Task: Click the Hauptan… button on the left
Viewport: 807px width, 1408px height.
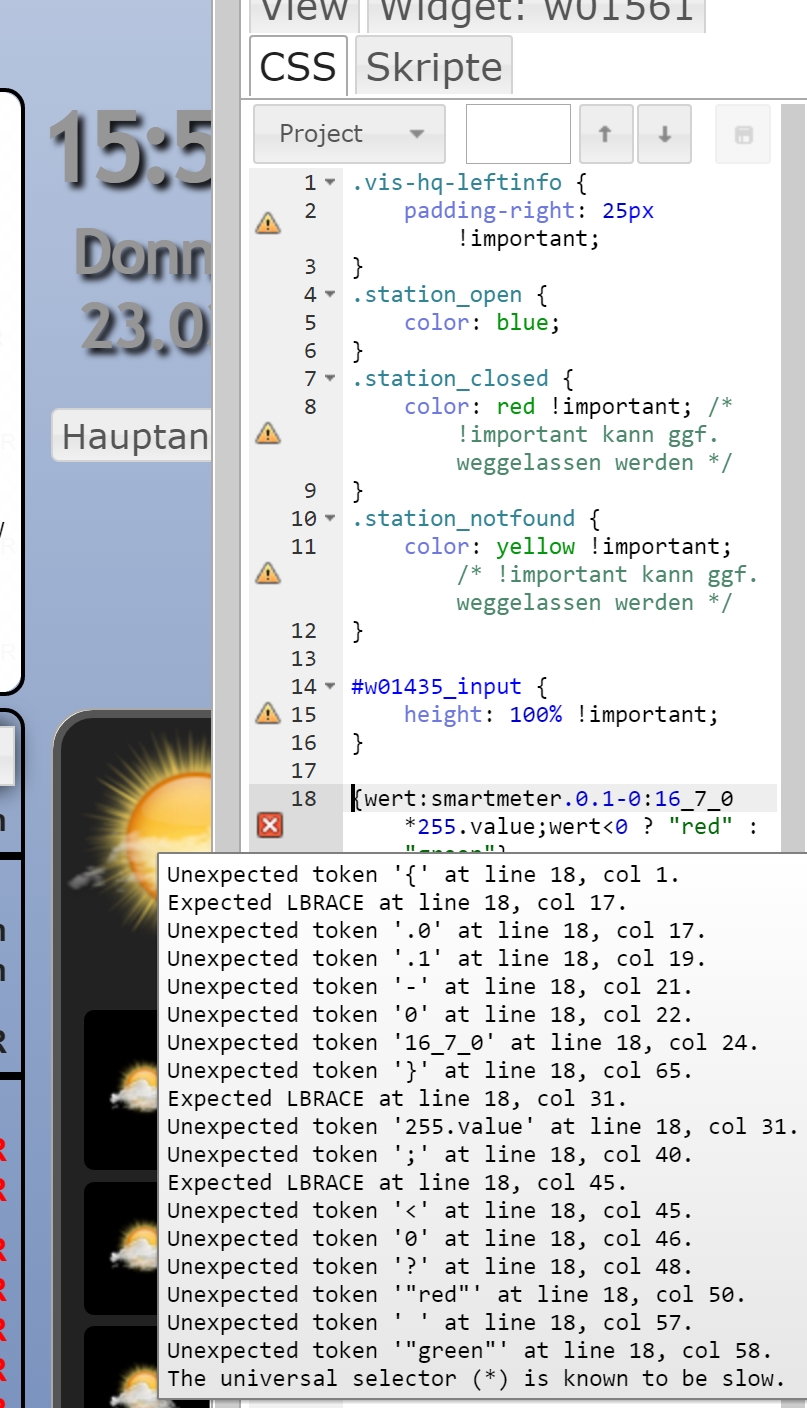Action: pos(132,436)
